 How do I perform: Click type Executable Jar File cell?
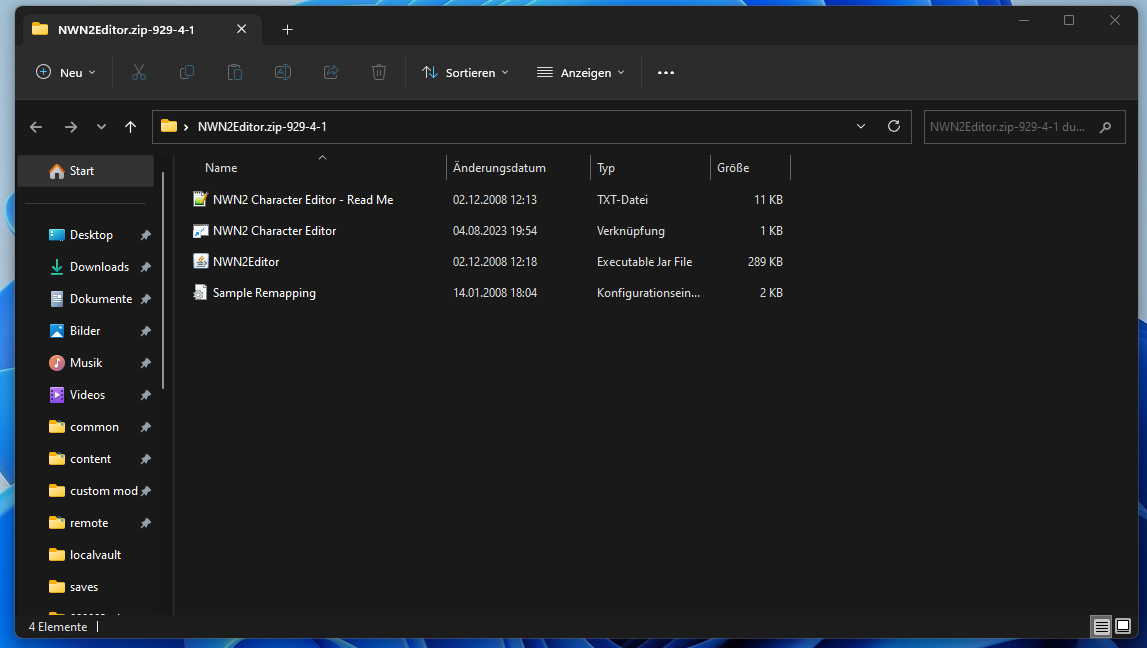click(644, 262)
